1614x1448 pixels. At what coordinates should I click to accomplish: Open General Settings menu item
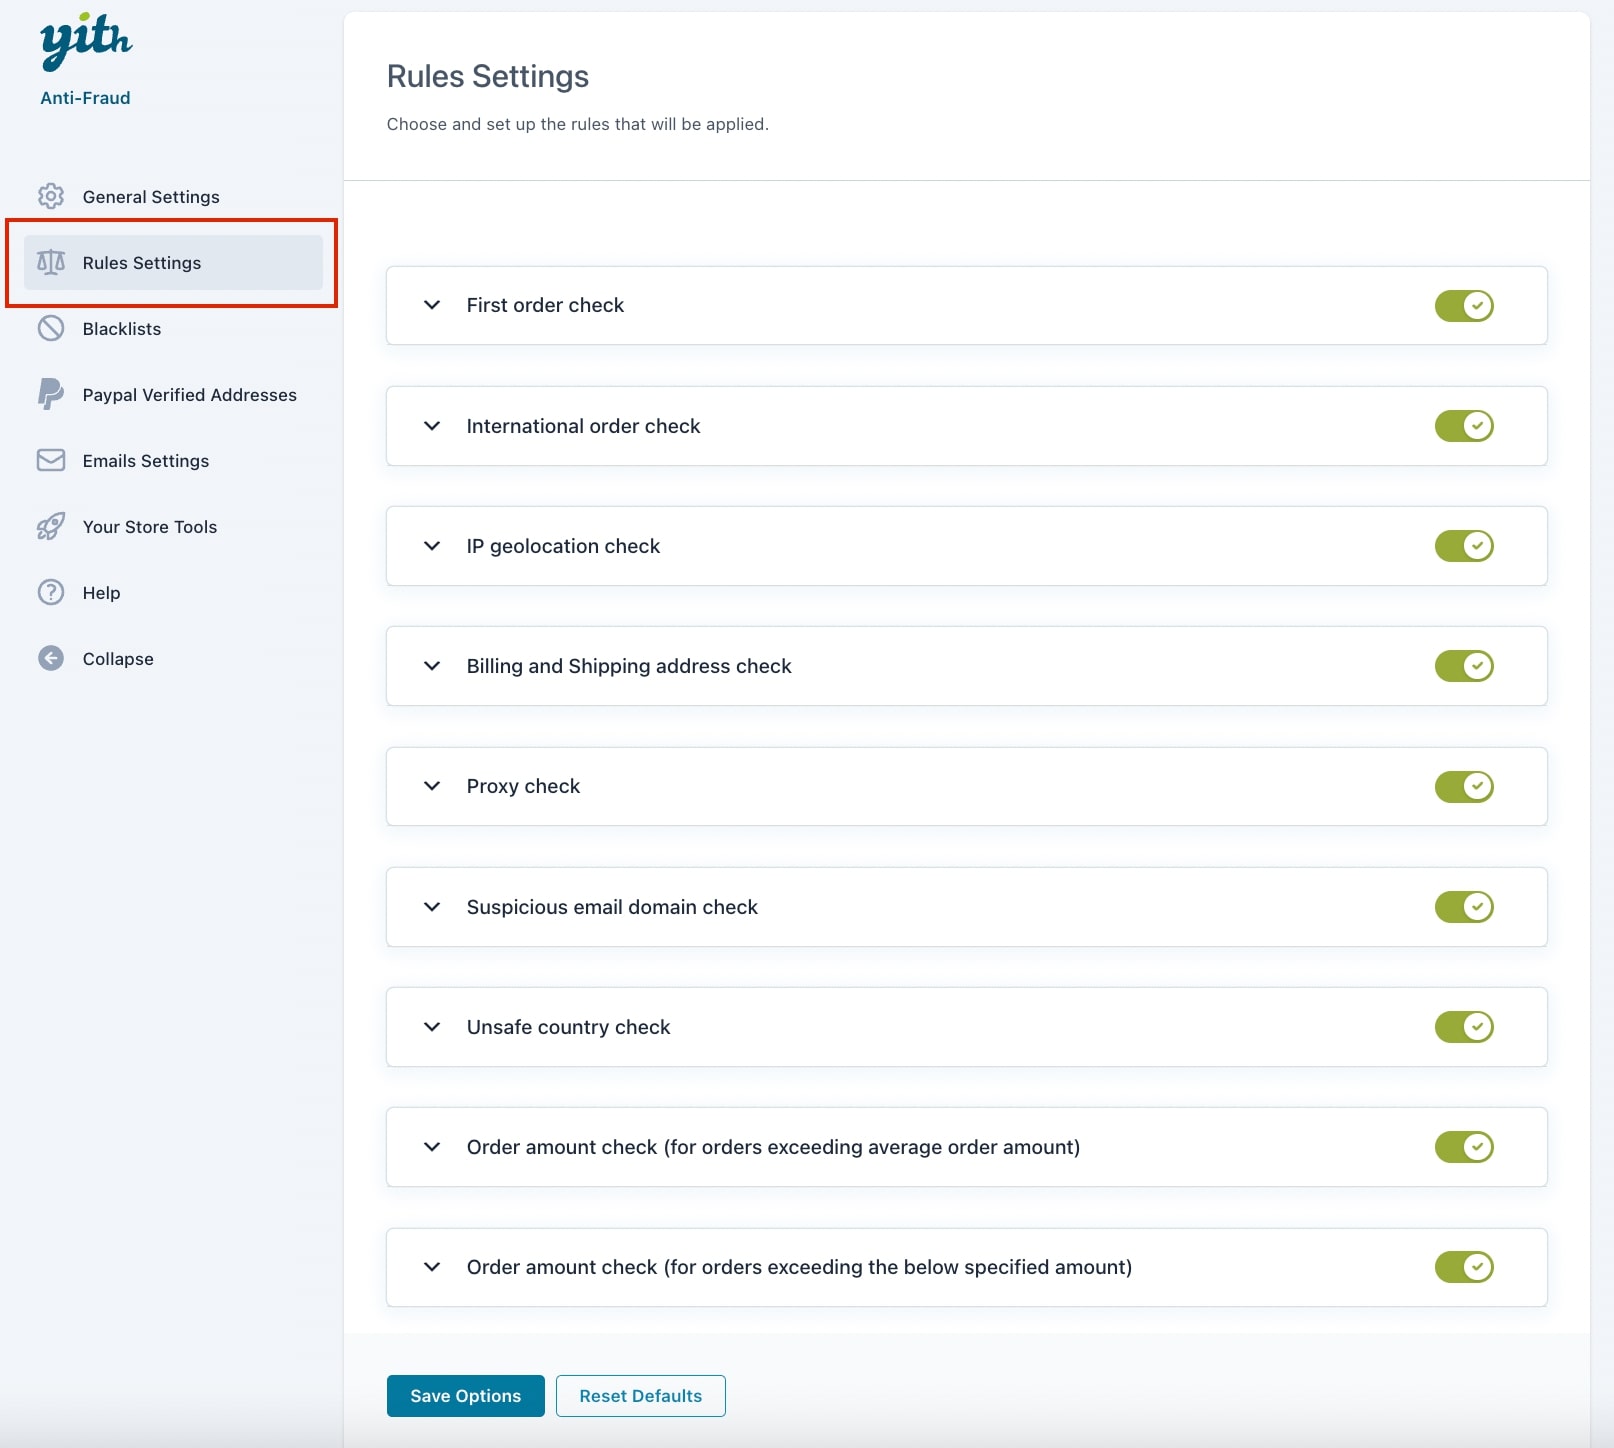173,196
